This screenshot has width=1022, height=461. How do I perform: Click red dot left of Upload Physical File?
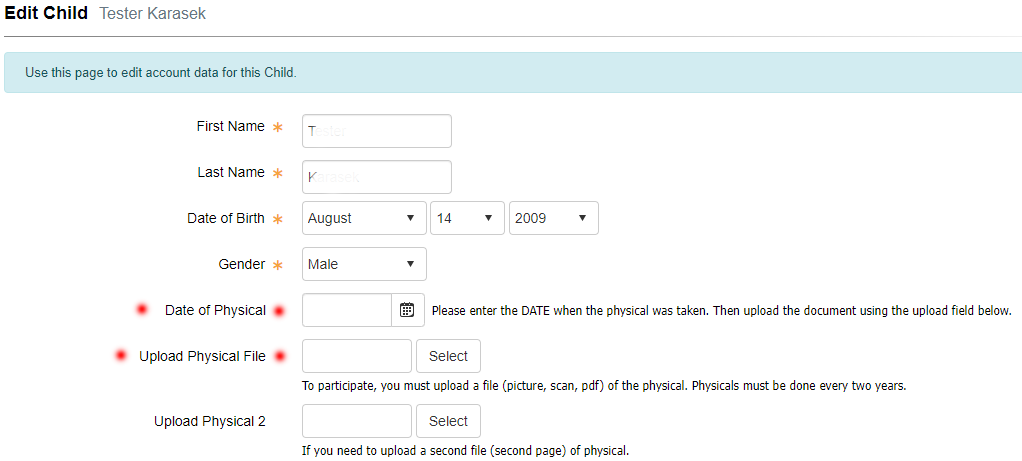[x=121, y=355]
